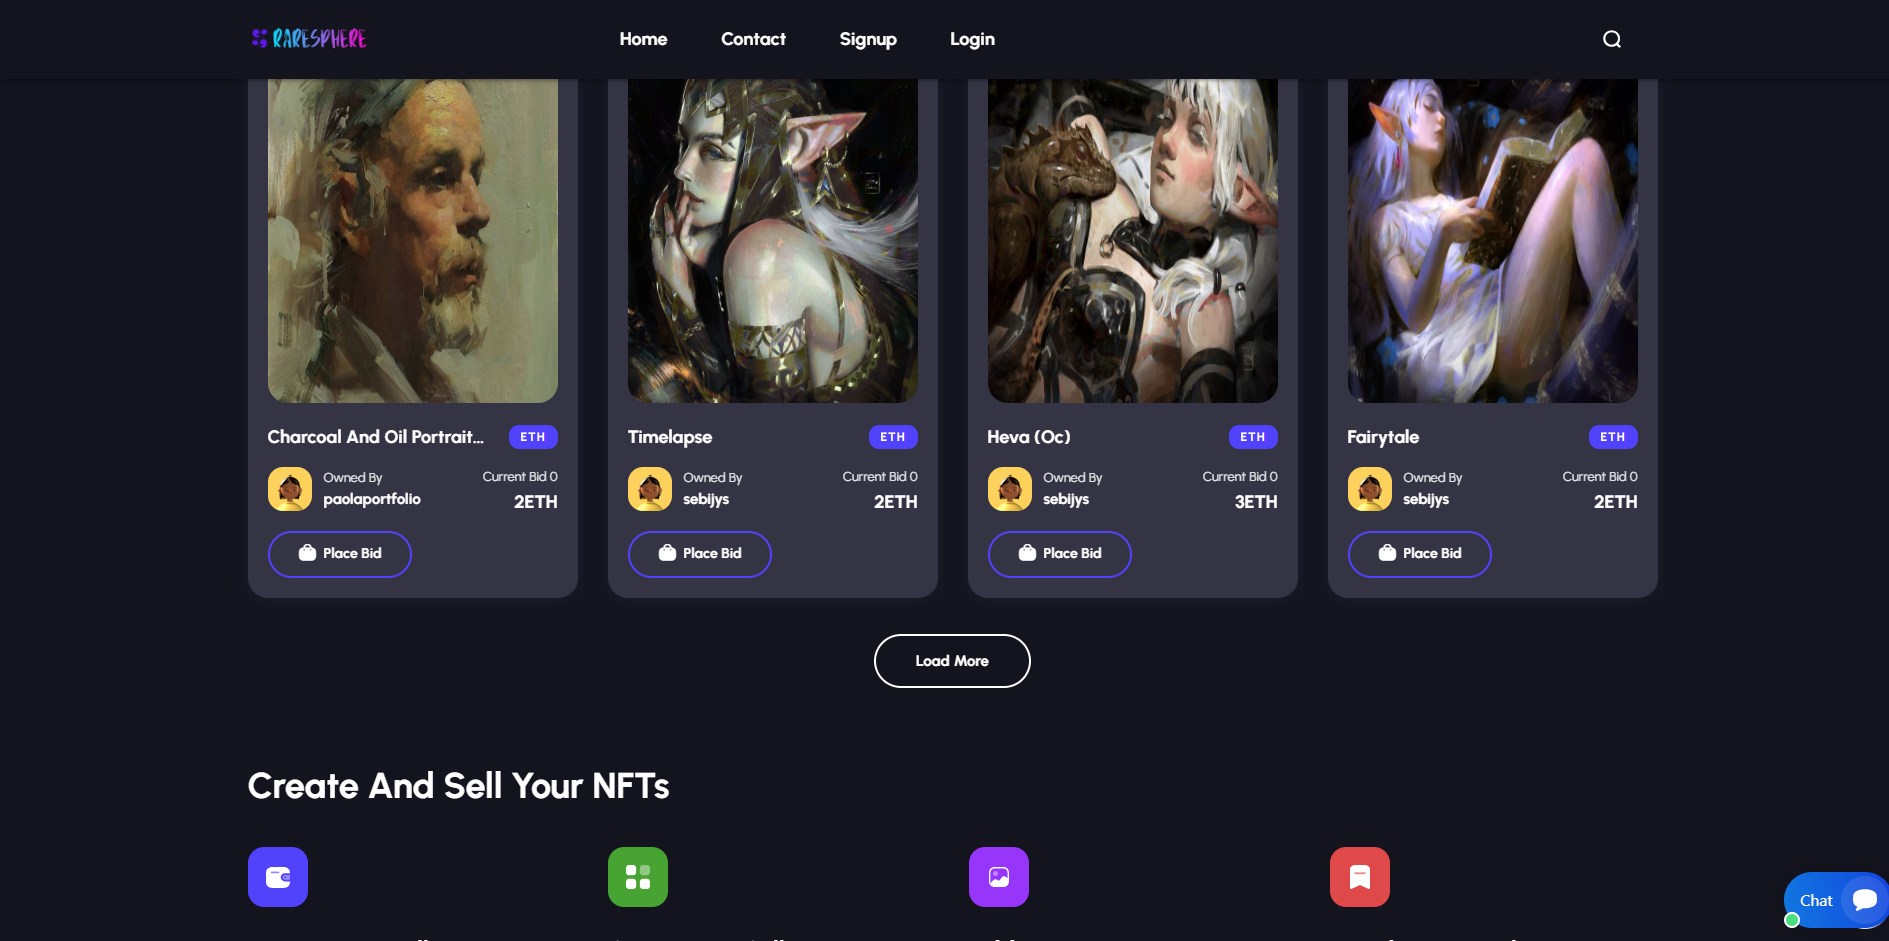The width and height of the screenshot is (1889, 941).
Task: Open the Timelapse title link
Action: coord(670,437)
